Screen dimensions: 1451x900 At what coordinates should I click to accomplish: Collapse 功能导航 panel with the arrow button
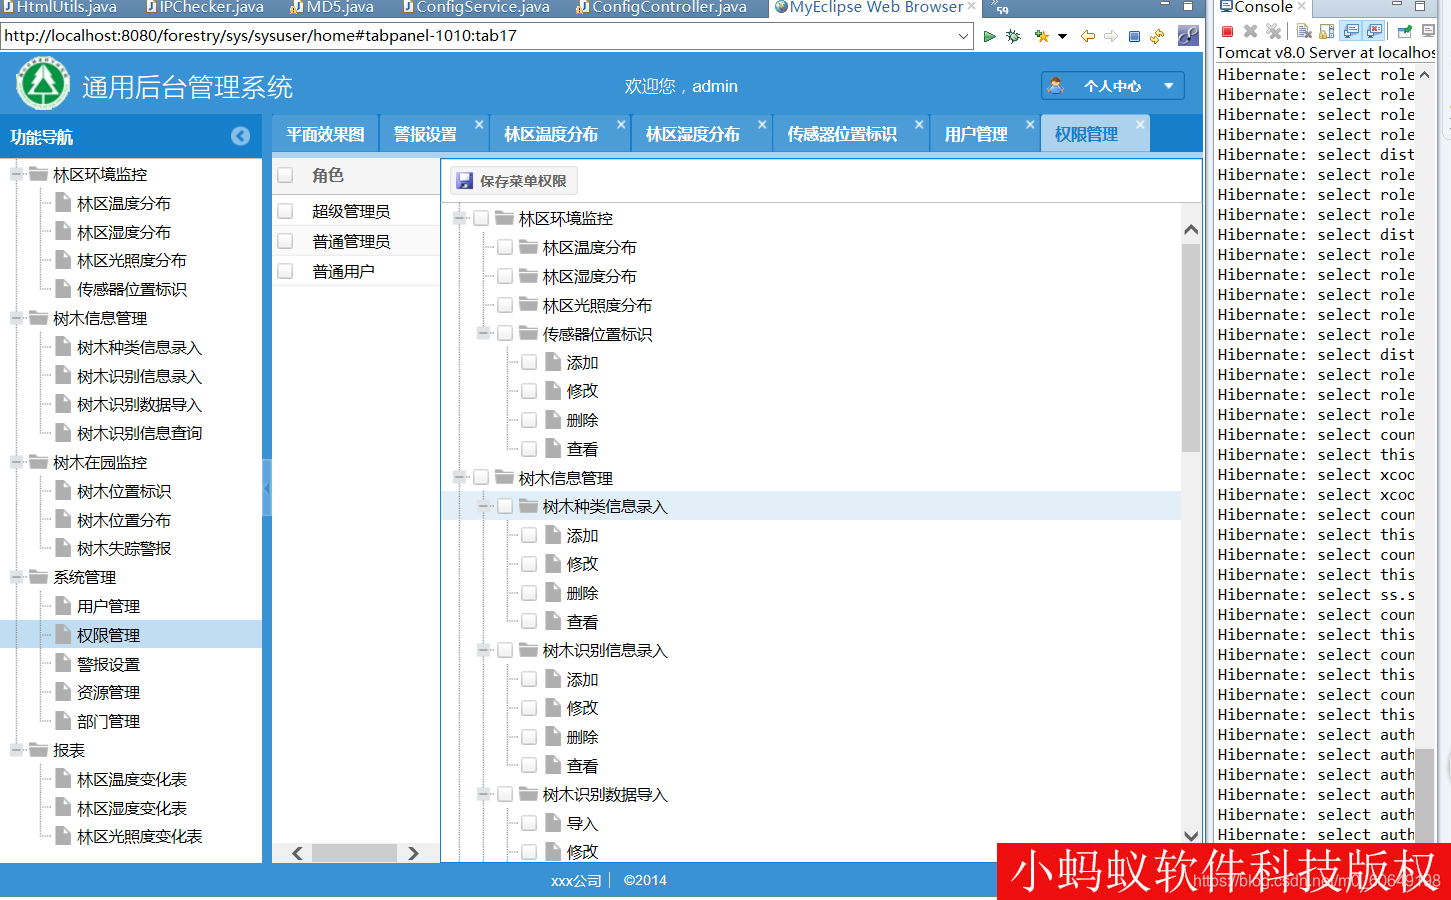coord(240,136)
